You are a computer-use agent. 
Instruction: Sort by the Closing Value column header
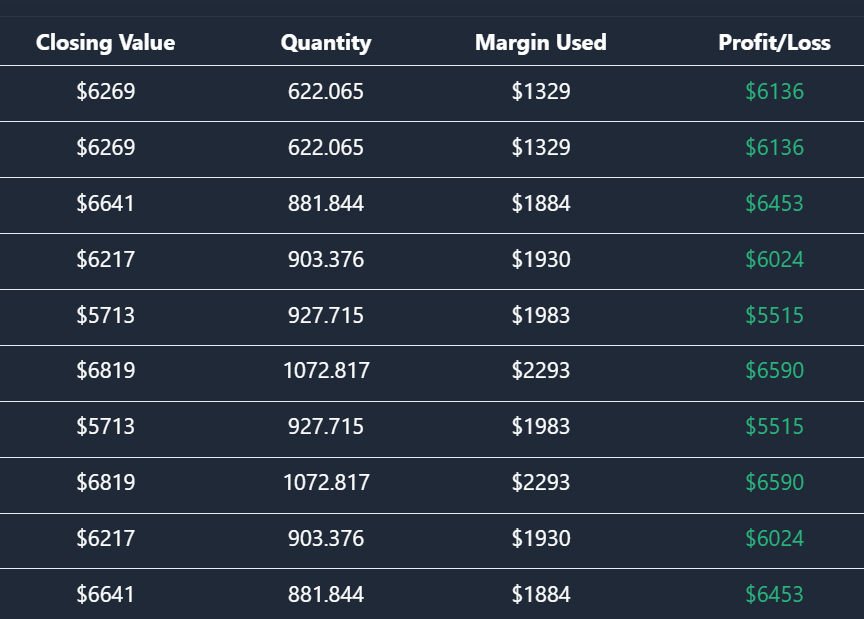click(x=105, y=43)
